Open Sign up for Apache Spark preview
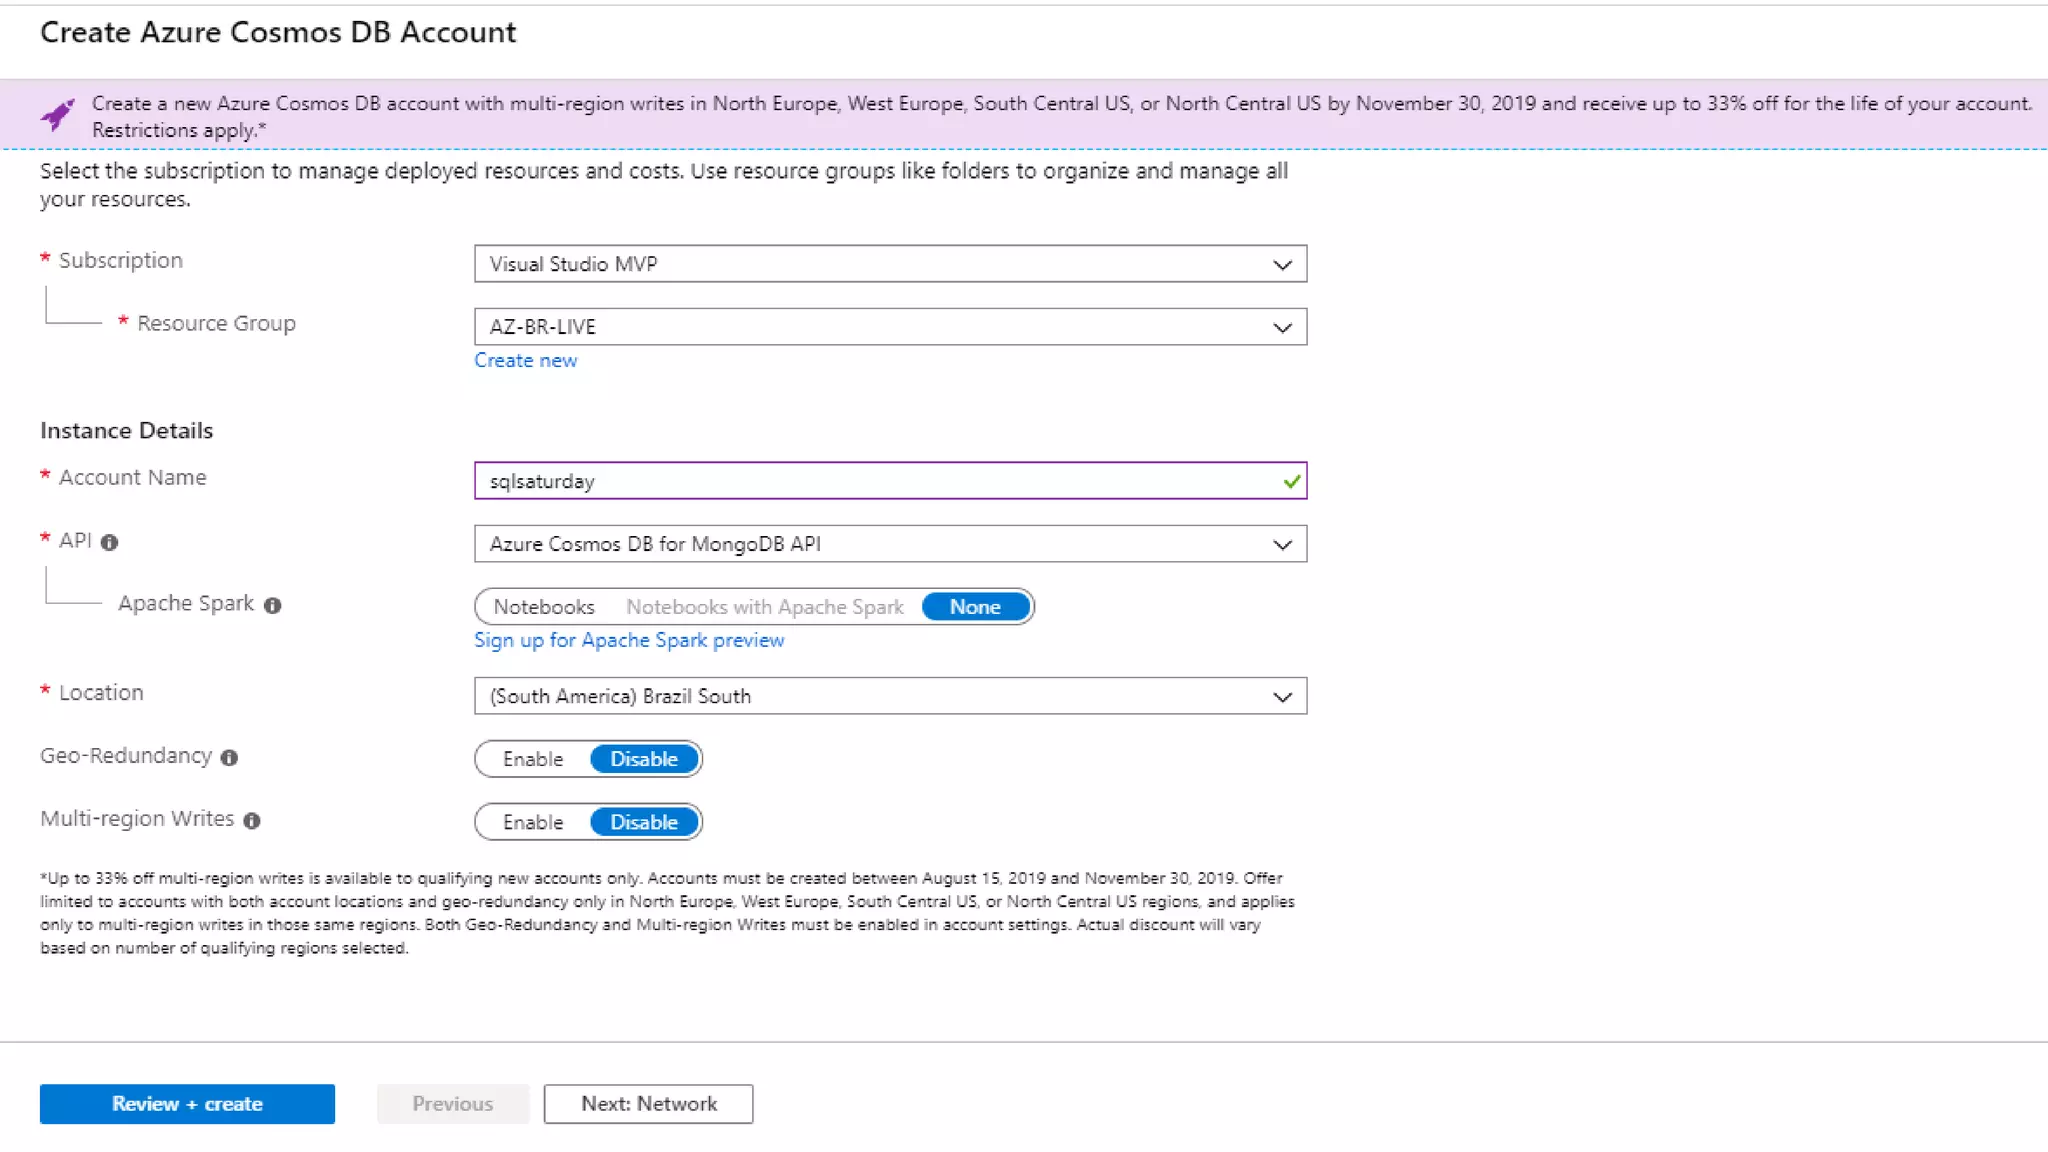 coord(629,640)
